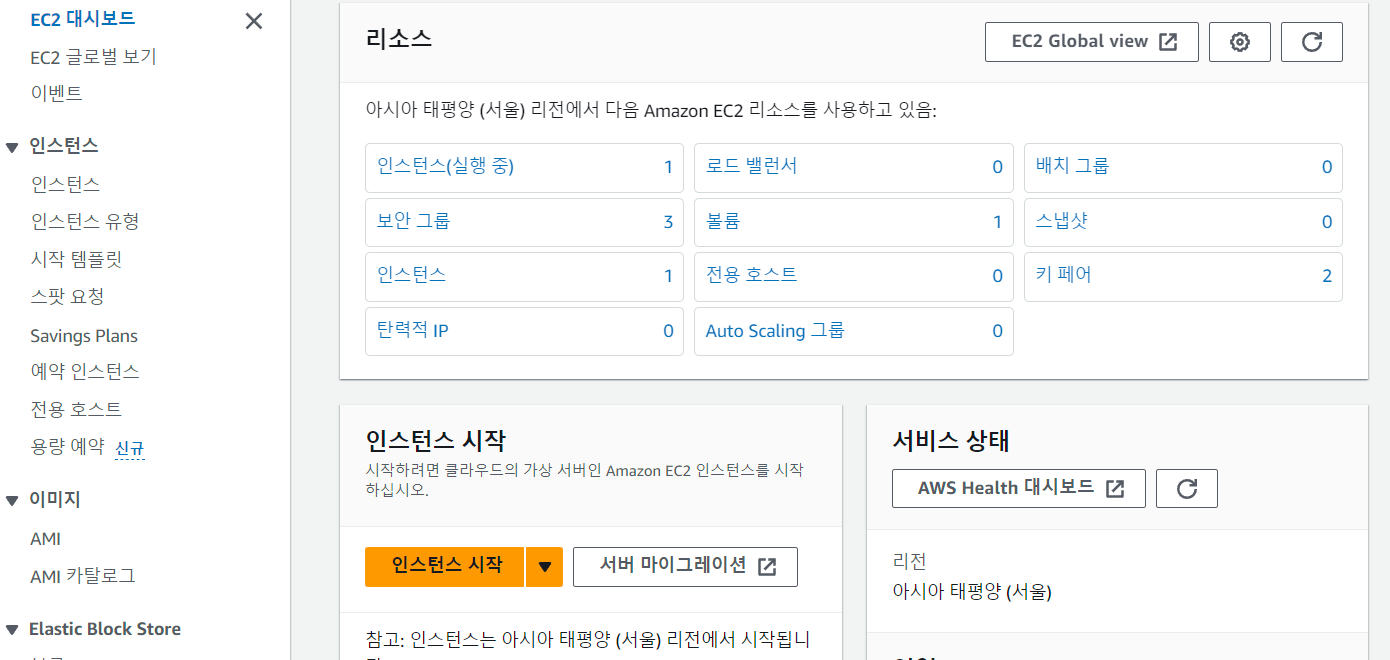Click the 서비스 상태 heading
This screenshot has width=1390, height=660.
951,441
